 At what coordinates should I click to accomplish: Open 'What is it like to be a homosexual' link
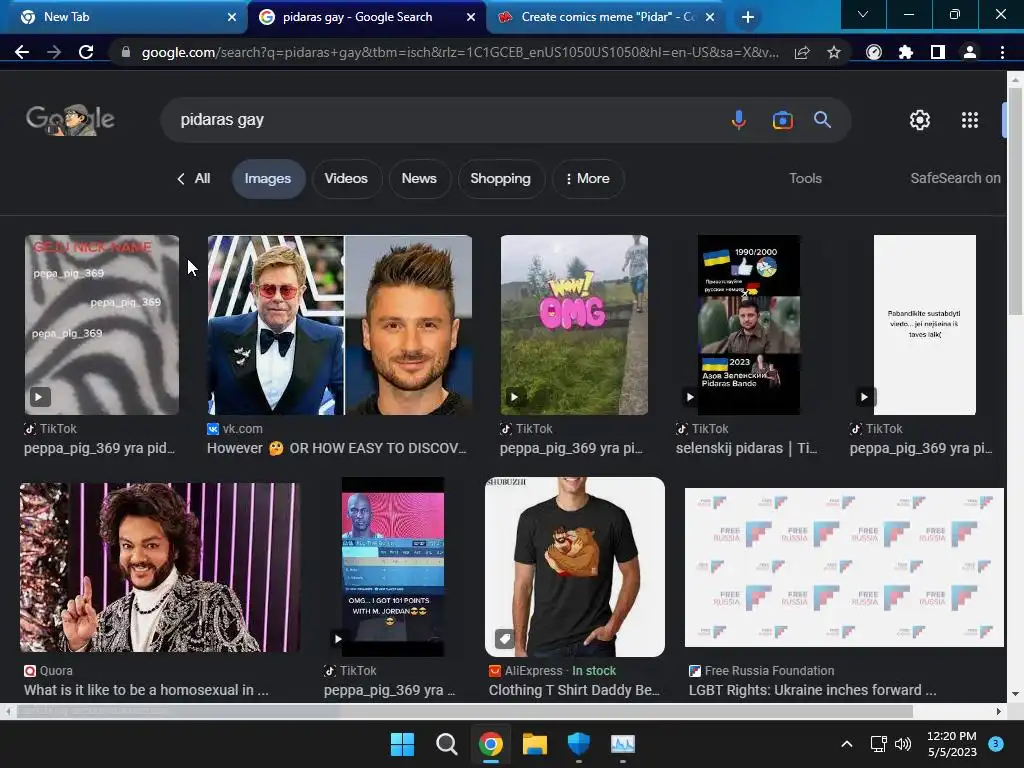coord(146,690)
